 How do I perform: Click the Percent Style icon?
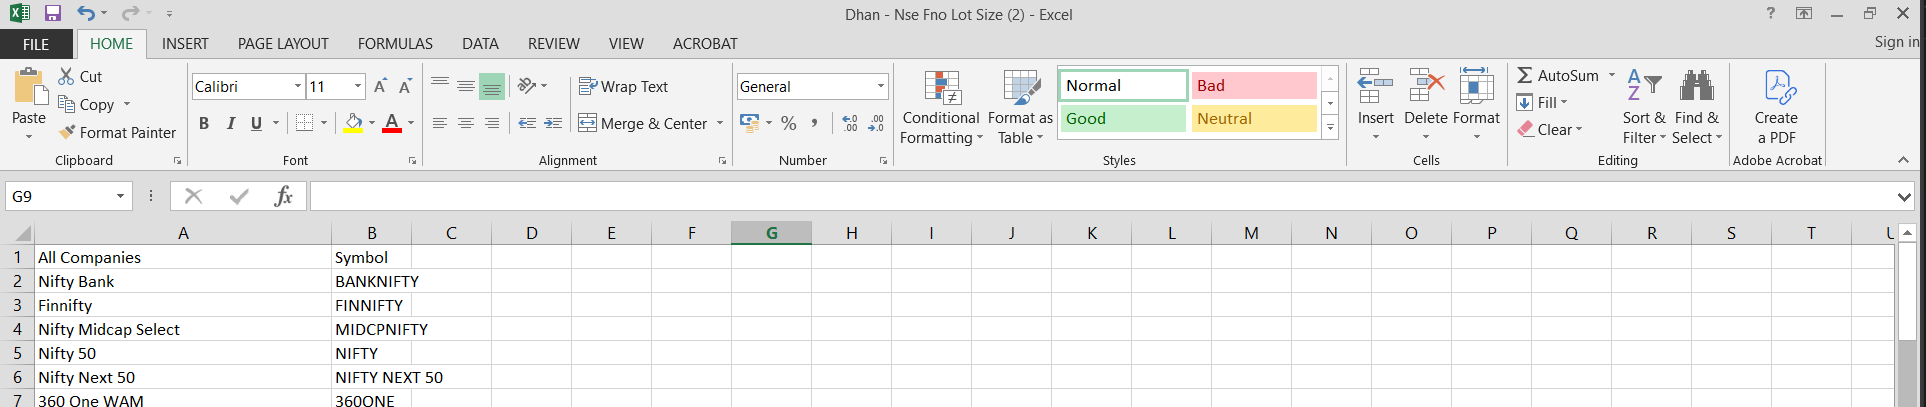click(789, 123)
